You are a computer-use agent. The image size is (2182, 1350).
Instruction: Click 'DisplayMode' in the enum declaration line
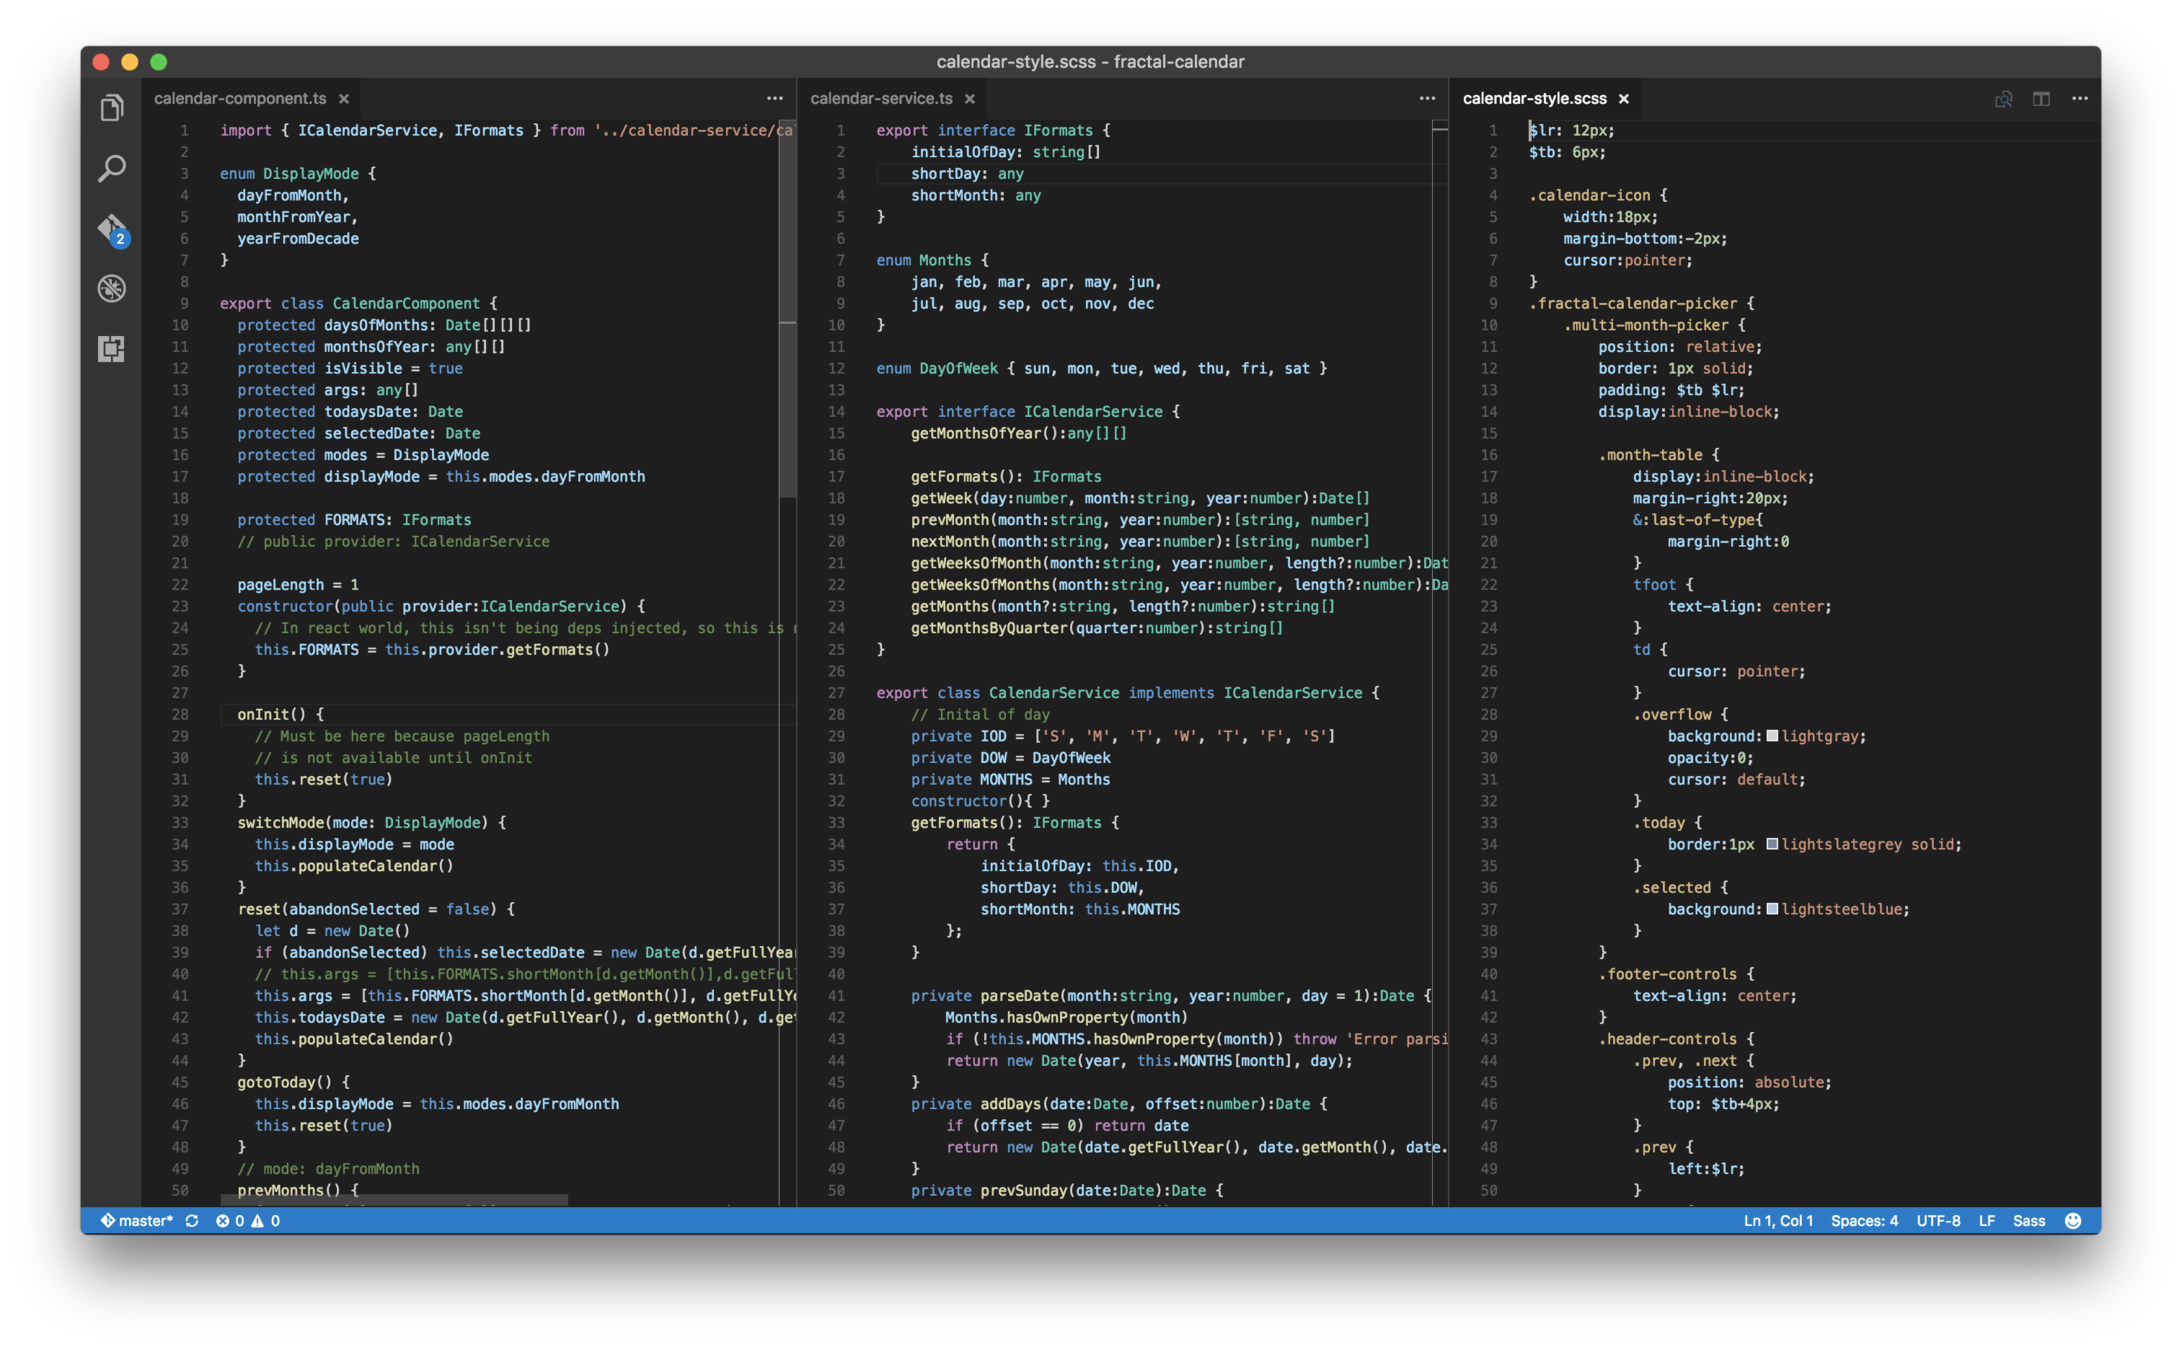click(310, 173)
